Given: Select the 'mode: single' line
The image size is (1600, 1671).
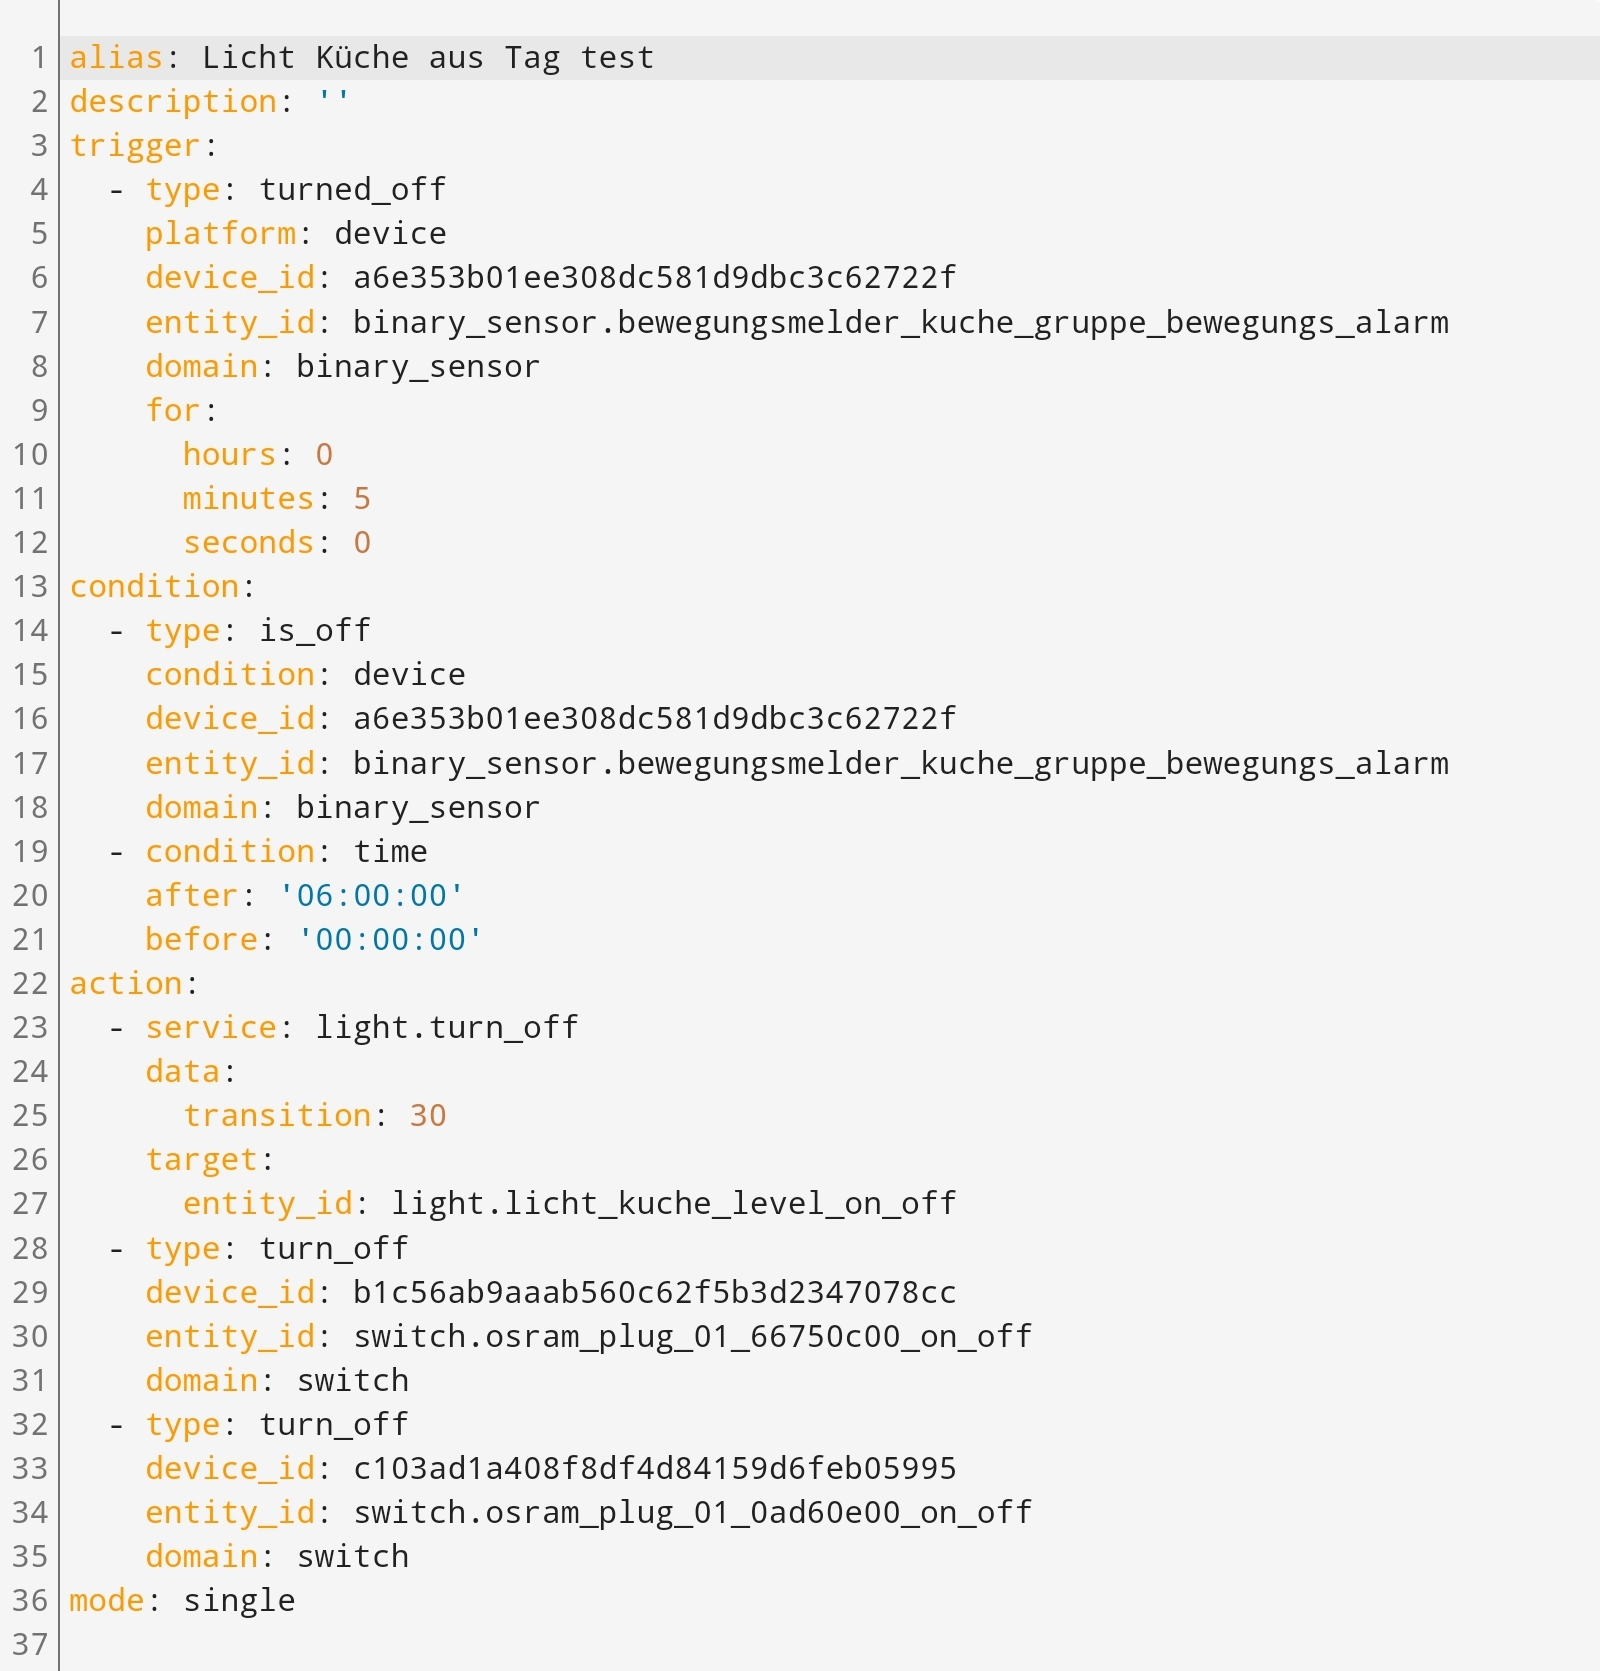Looking at the screenshot, I should point(180,1599).
